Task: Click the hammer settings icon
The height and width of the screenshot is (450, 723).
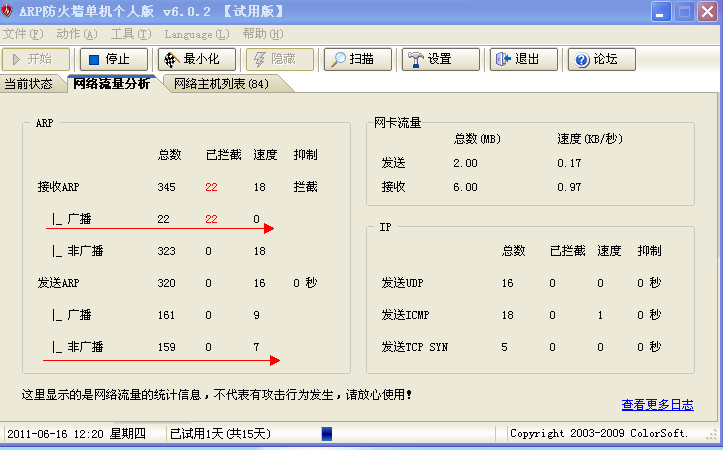Action: 416,59
